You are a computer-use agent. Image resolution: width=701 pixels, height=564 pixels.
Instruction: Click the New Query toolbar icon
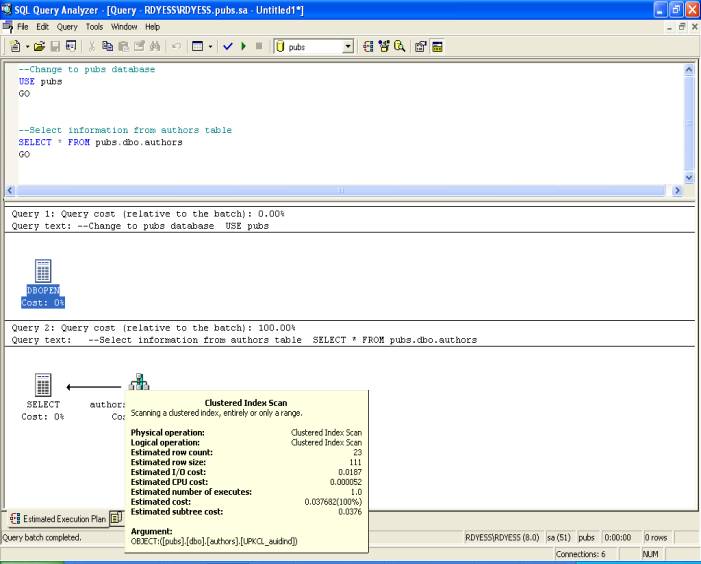pos(14,46)
